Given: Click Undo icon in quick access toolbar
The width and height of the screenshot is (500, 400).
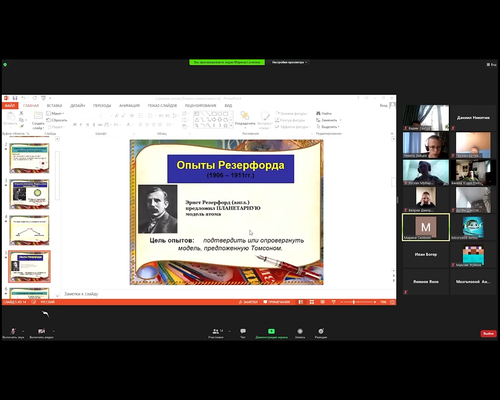Looking at the screenshot, I should 24,98.
